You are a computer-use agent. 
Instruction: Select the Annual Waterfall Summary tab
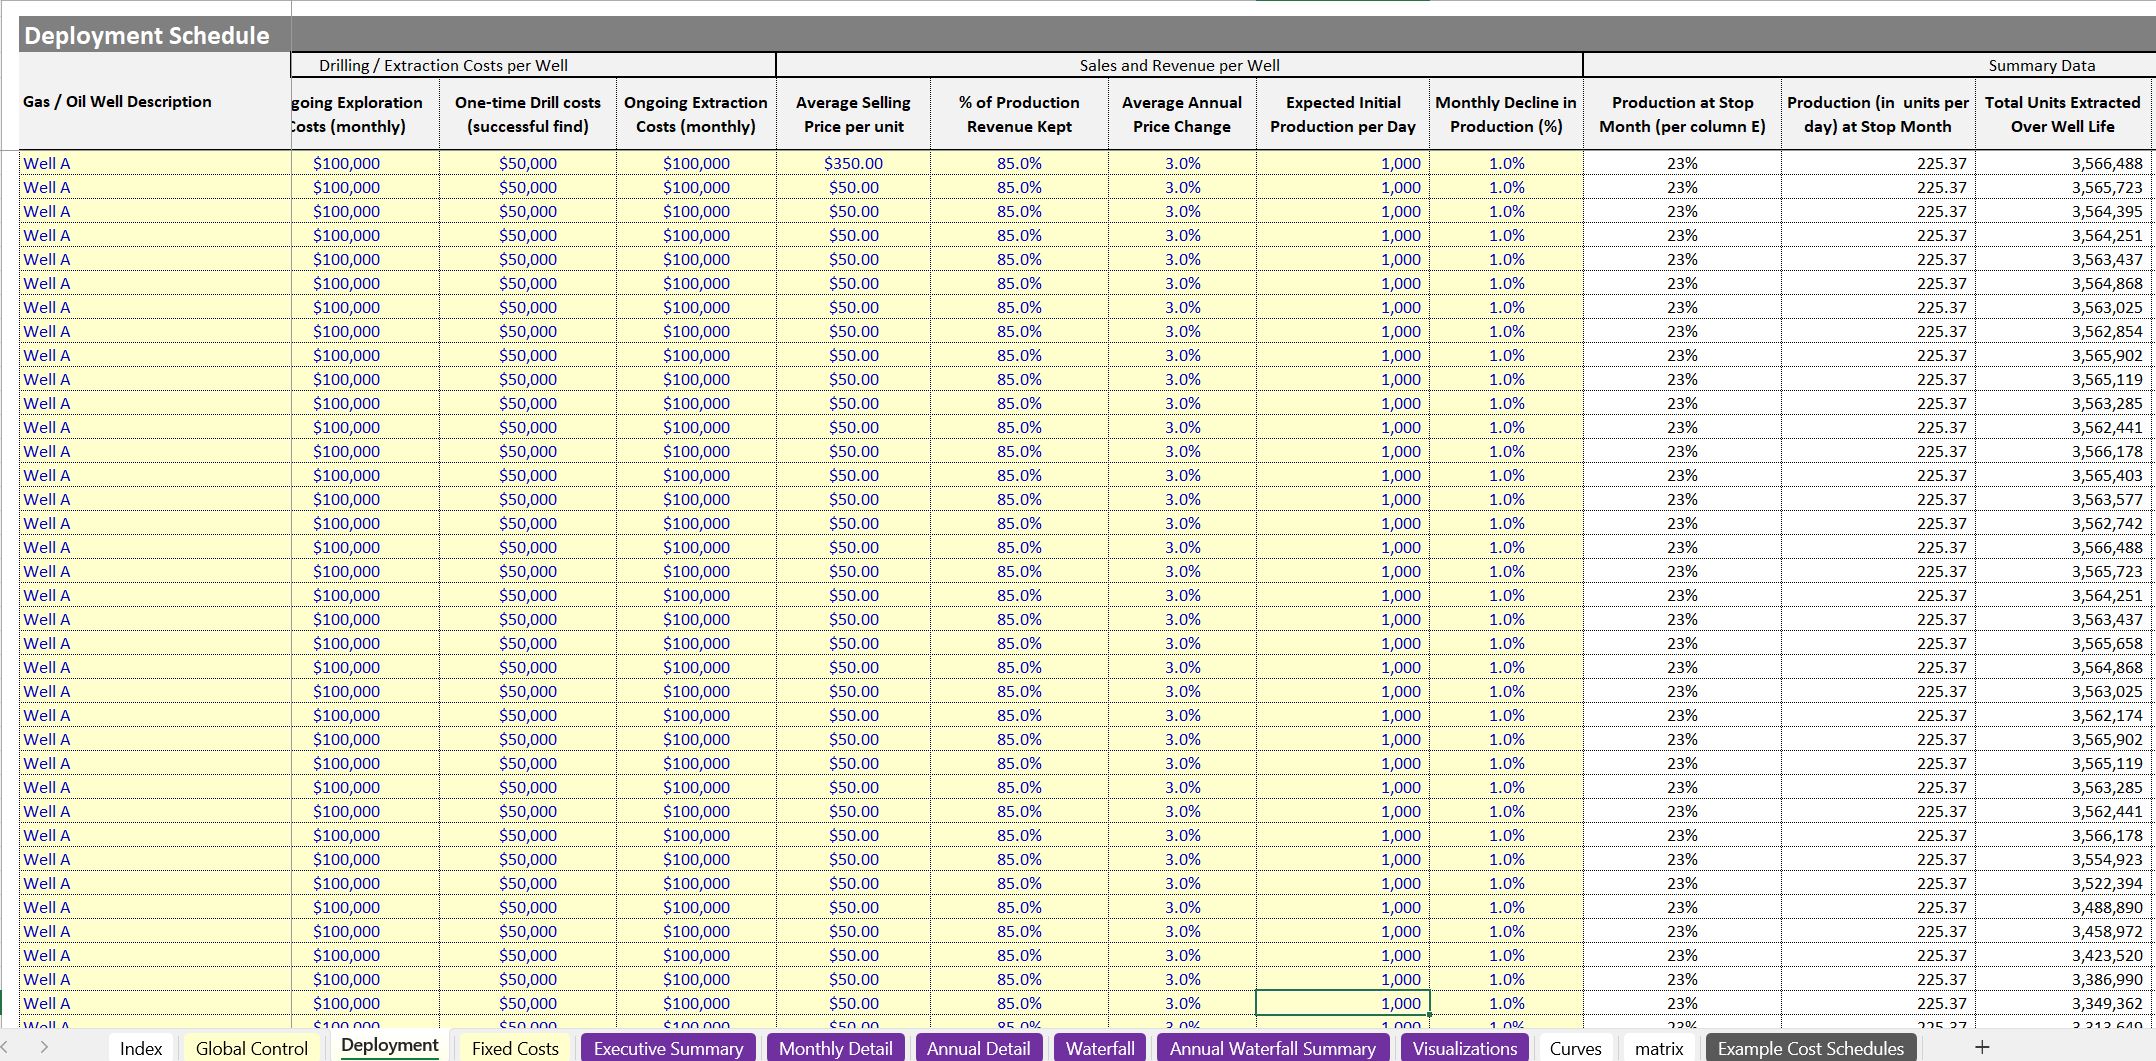1272,1048
